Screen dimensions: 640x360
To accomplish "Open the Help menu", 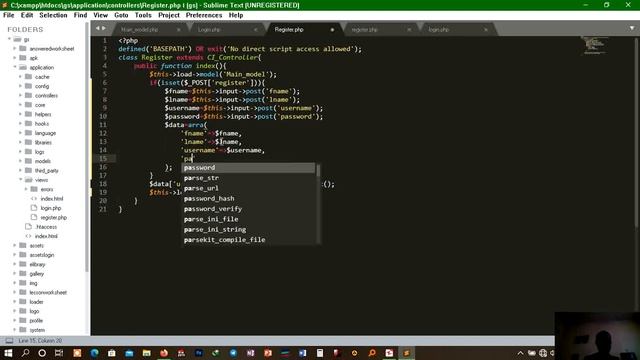I will coord(236,15).
